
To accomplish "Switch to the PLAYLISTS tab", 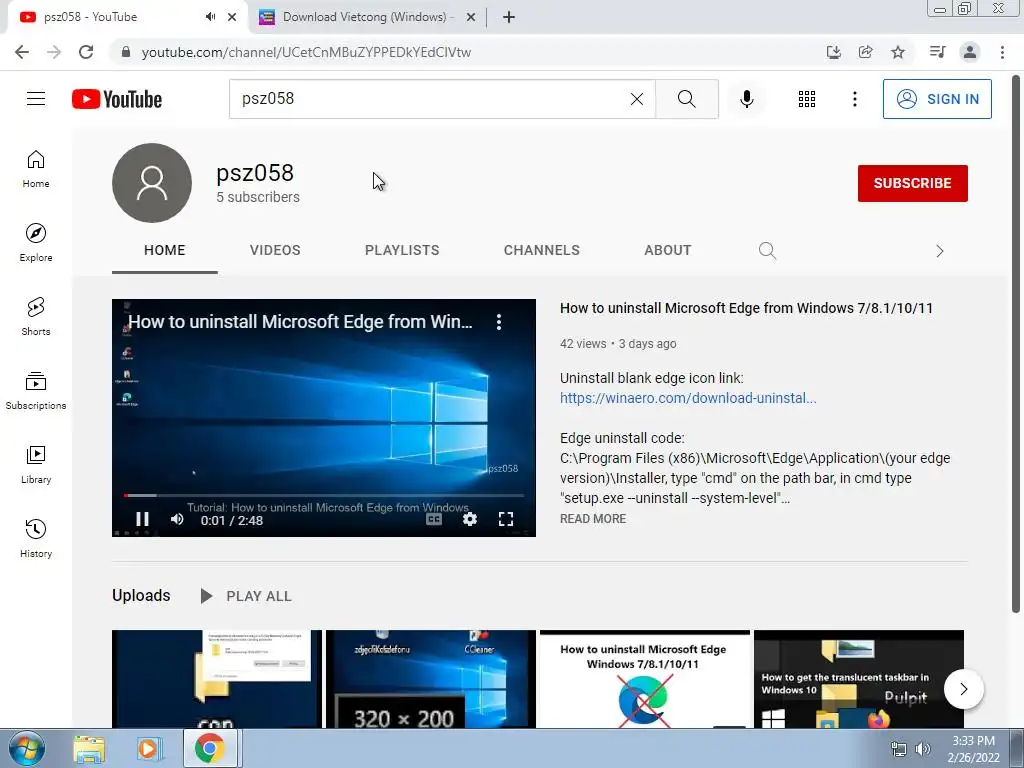I will click(x=402, y=250).
